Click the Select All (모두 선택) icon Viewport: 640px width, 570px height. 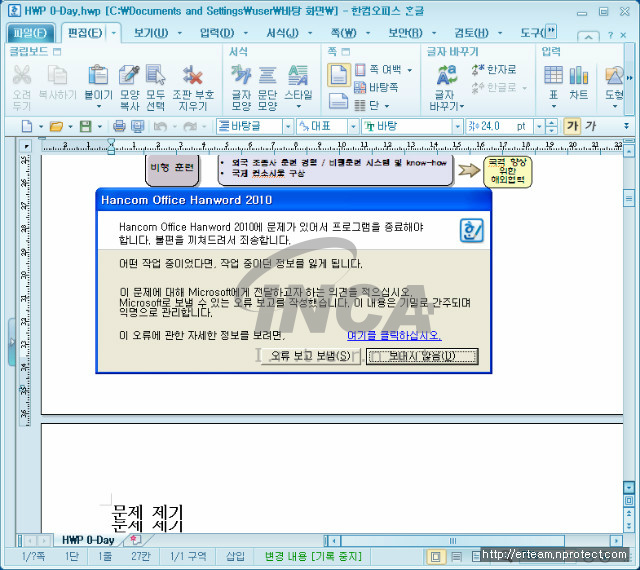(x=156, y=75)
